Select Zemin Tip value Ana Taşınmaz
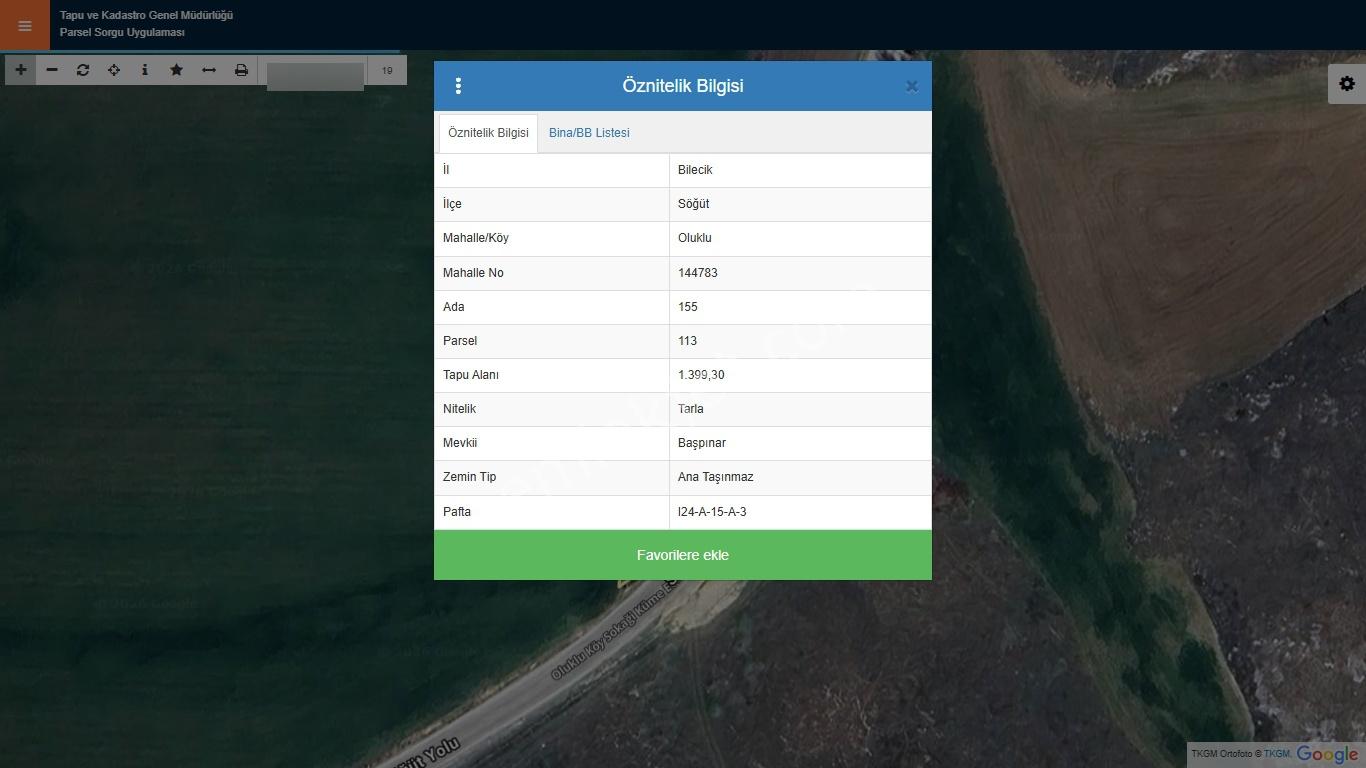The image size is (1366, 768). 716,477
